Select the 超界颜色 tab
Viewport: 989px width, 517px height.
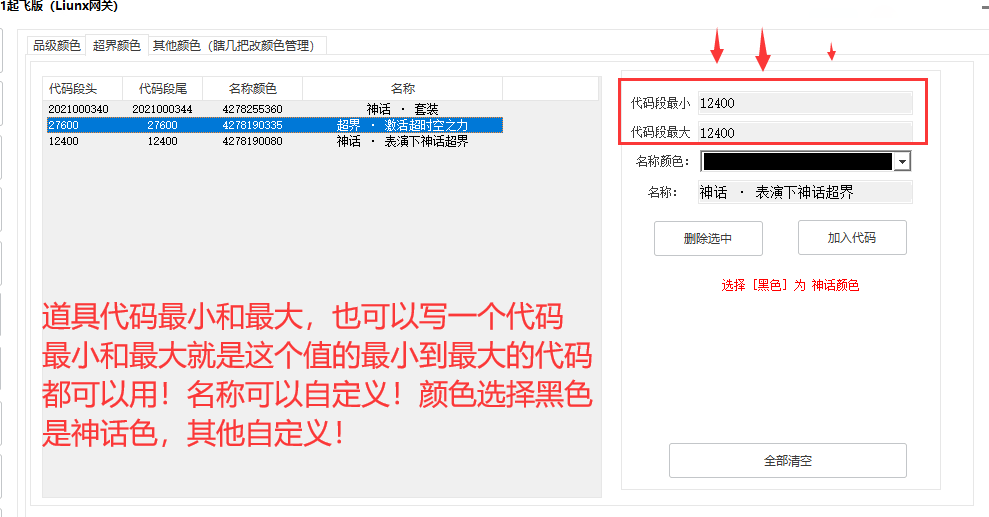pyautogui.click(x=117, y=45)
